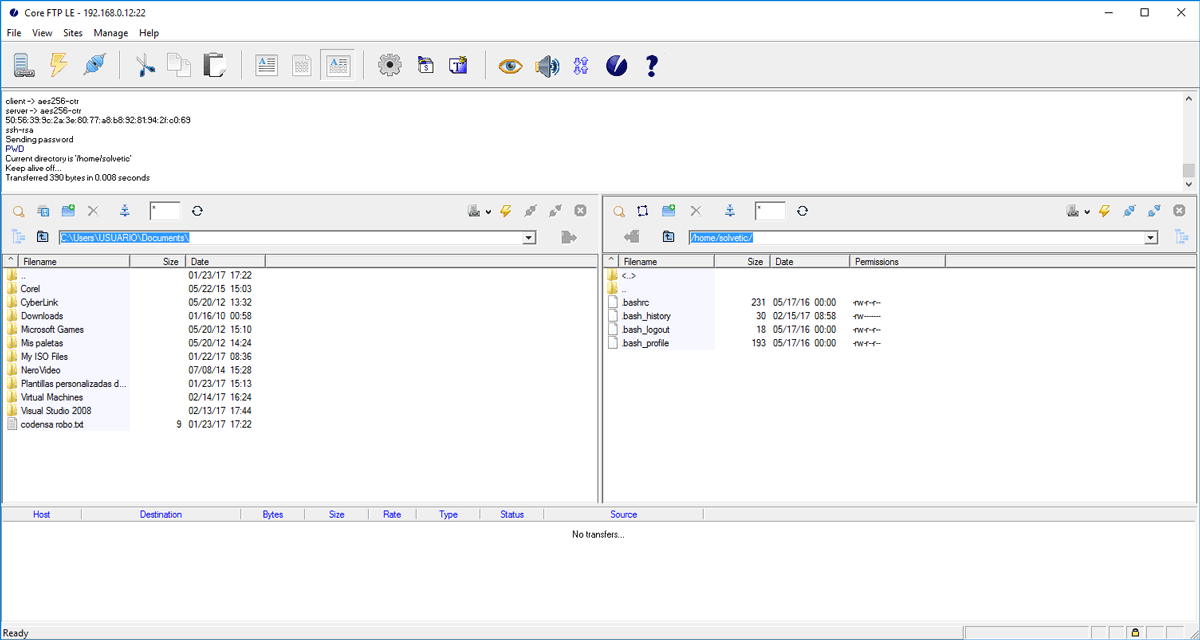Select the highlighted third view mode icon
Screen dimensions: 1200x640
coord(337,66)
